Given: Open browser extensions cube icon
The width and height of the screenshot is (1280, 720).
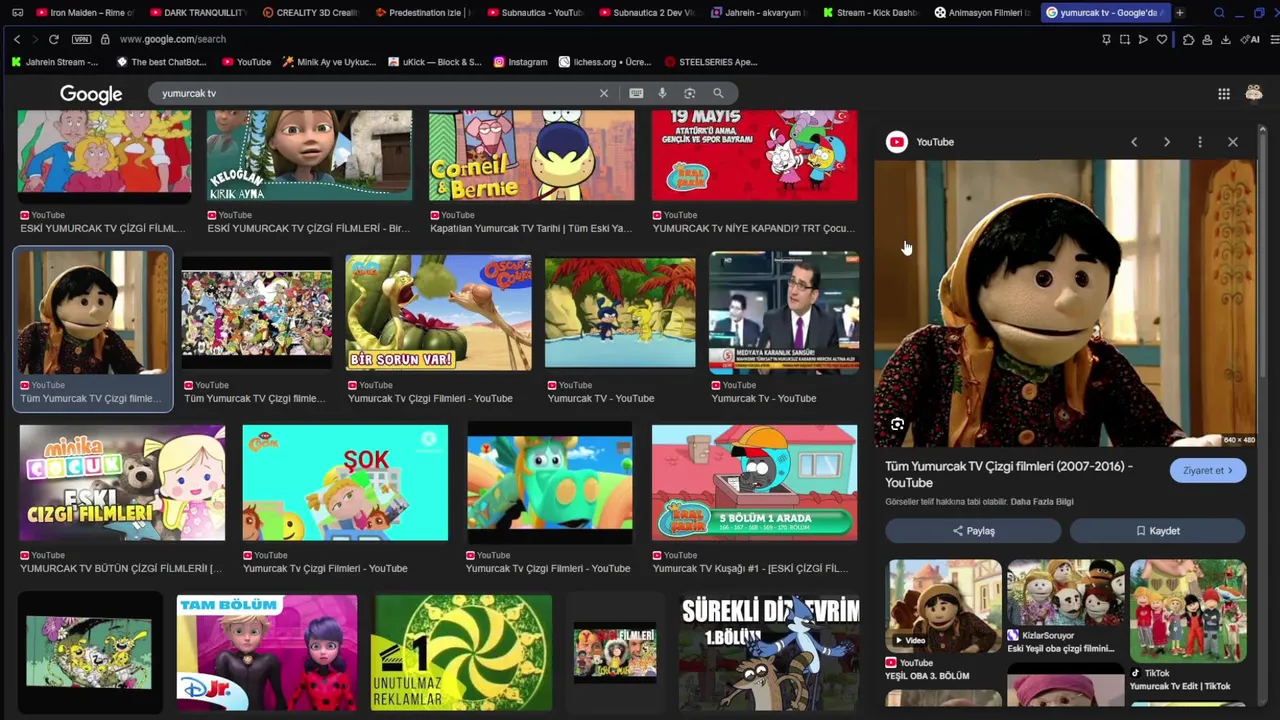Looking at the screenshot, I should [1188, 39].
